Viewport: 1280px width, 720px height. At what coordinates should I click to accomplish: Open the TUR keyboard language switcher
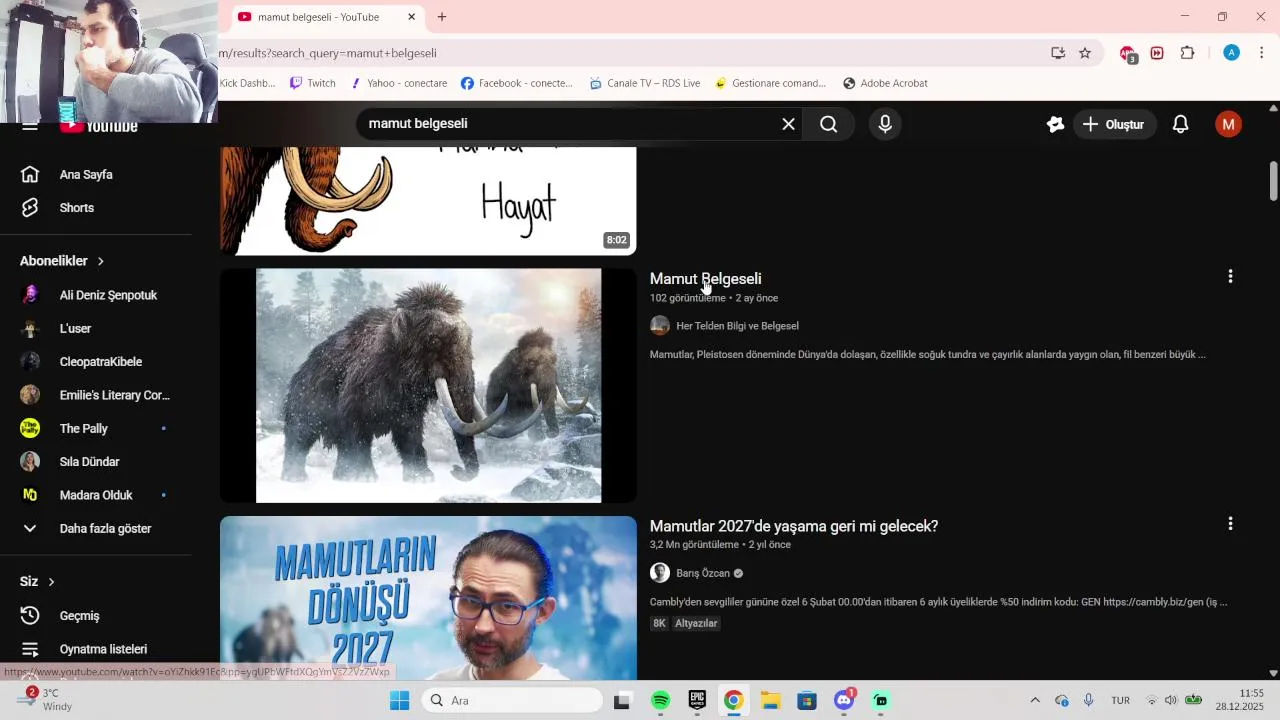(1121, 700)
